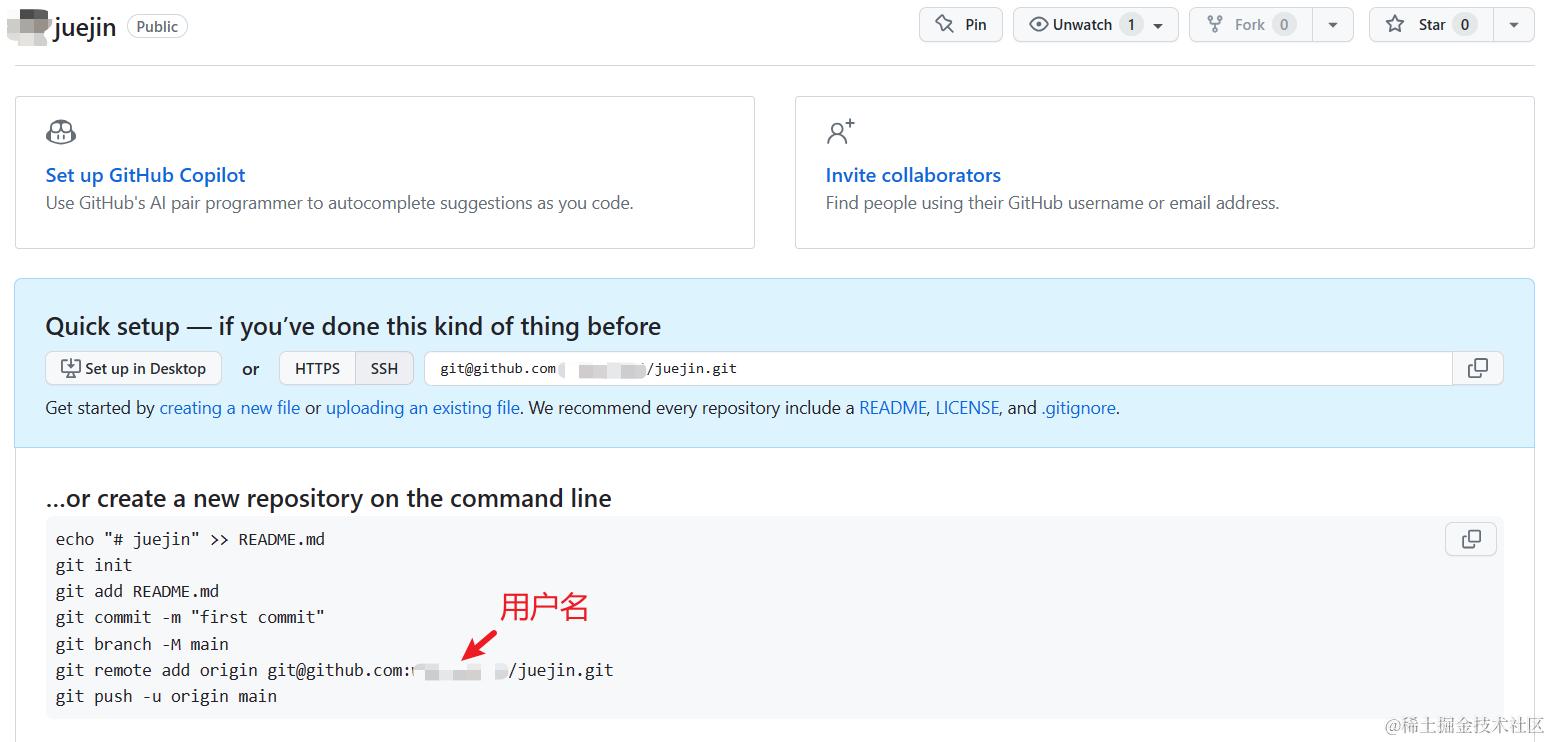Click the 'echo "# juejin" >> README.md' line
The width and height of the screenshot is (1551, 742).
[x=190, y=539]
